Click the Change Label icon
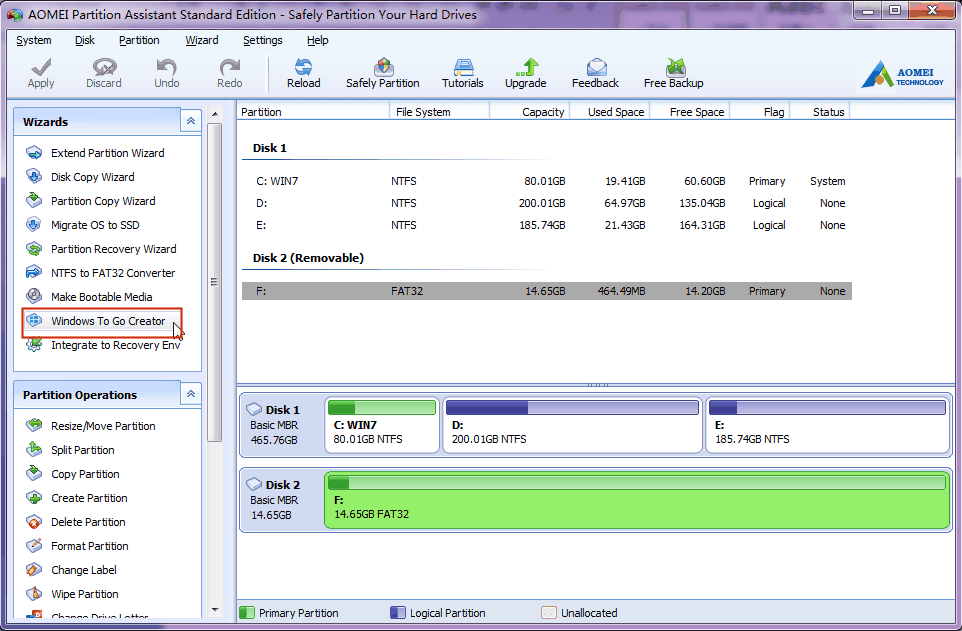 tap(34, 570)
